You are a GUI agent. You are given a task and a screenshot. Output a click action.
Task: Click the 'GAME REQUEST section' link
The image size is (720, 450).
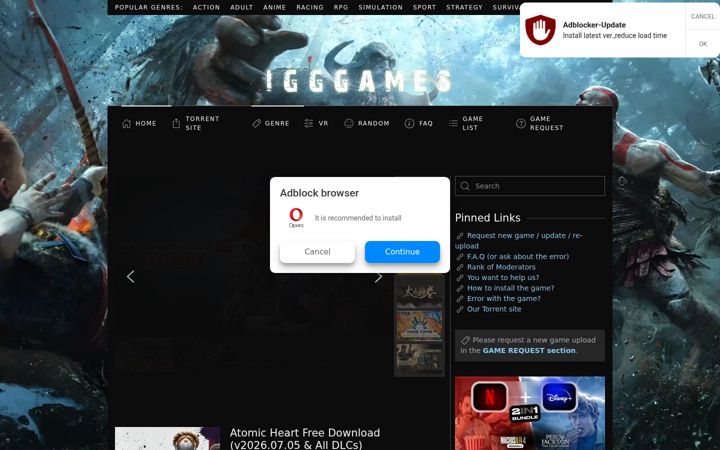click(x=529, y=351)
